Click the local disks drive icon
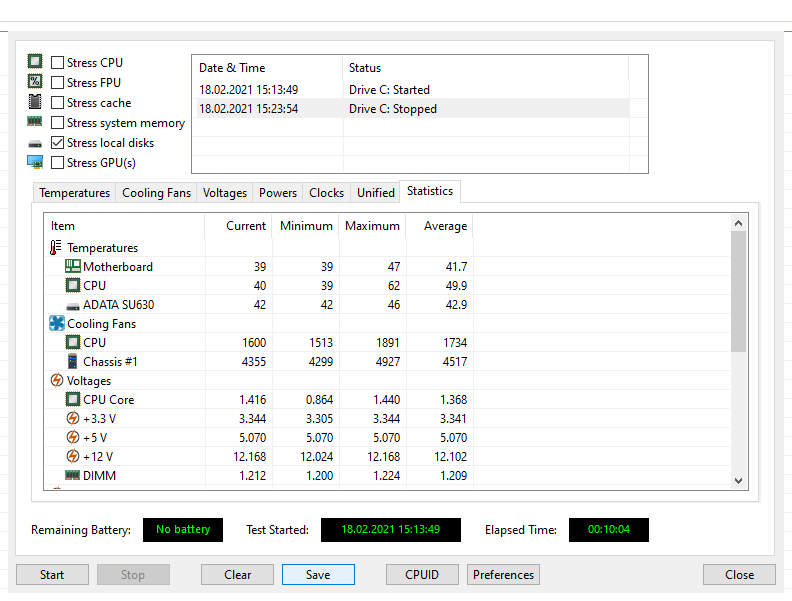 pyautogui.click(x=35, y=144)
